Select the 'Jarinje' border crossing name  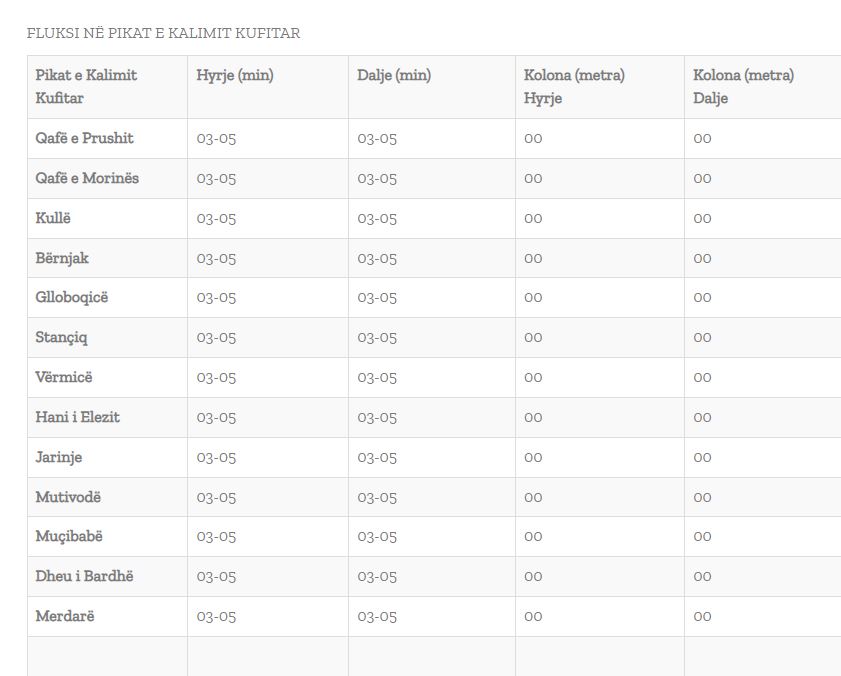(x=59, y=457)
